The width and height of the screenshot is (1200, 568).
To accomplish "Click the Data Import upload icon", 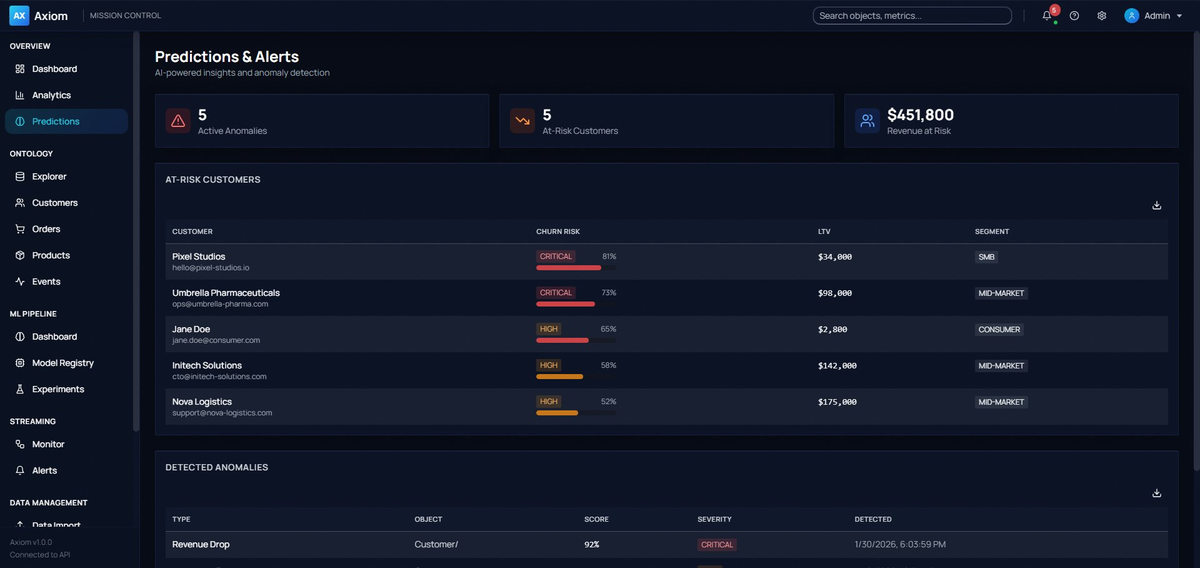I will pyautogui.click(x=20, y=525).
